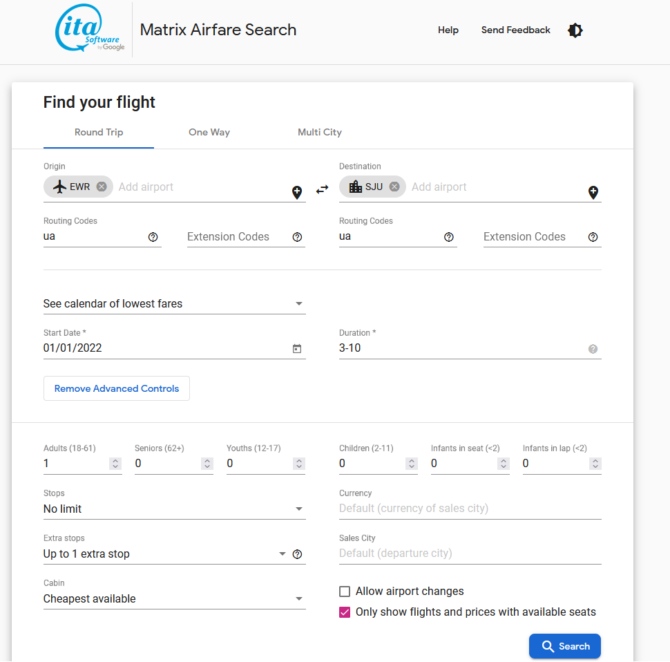Show help for the Duration field

point(593,349)
